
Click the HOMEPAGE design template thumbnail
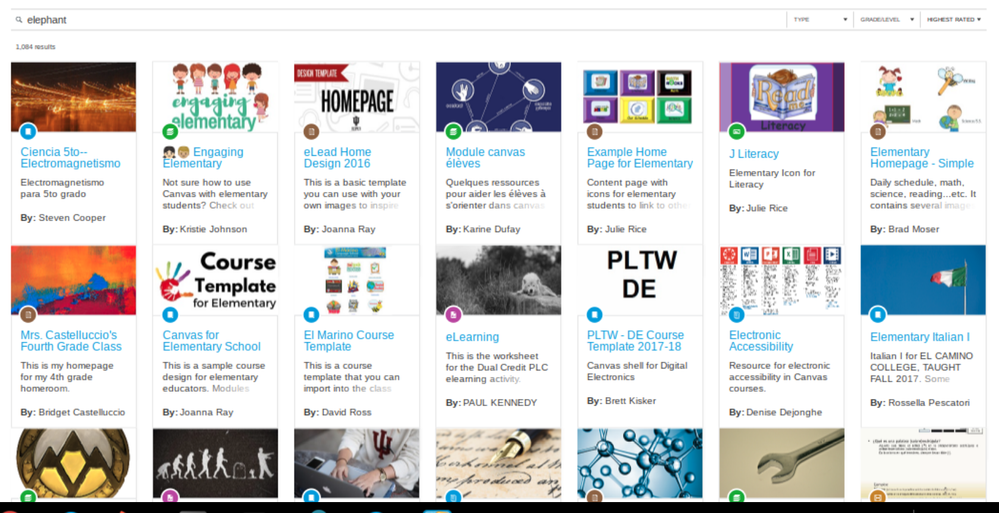357,97
